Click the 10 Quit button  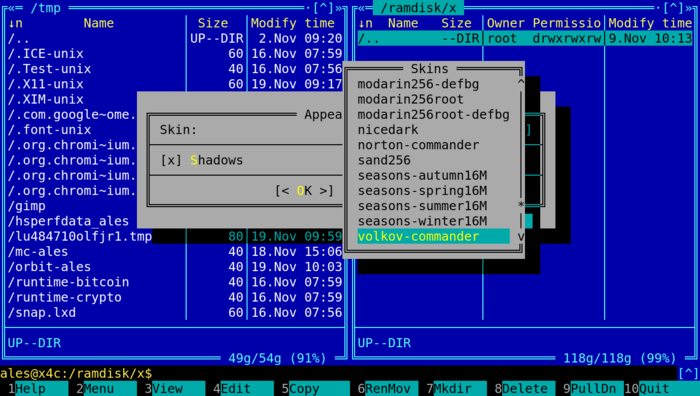(662, 389)
